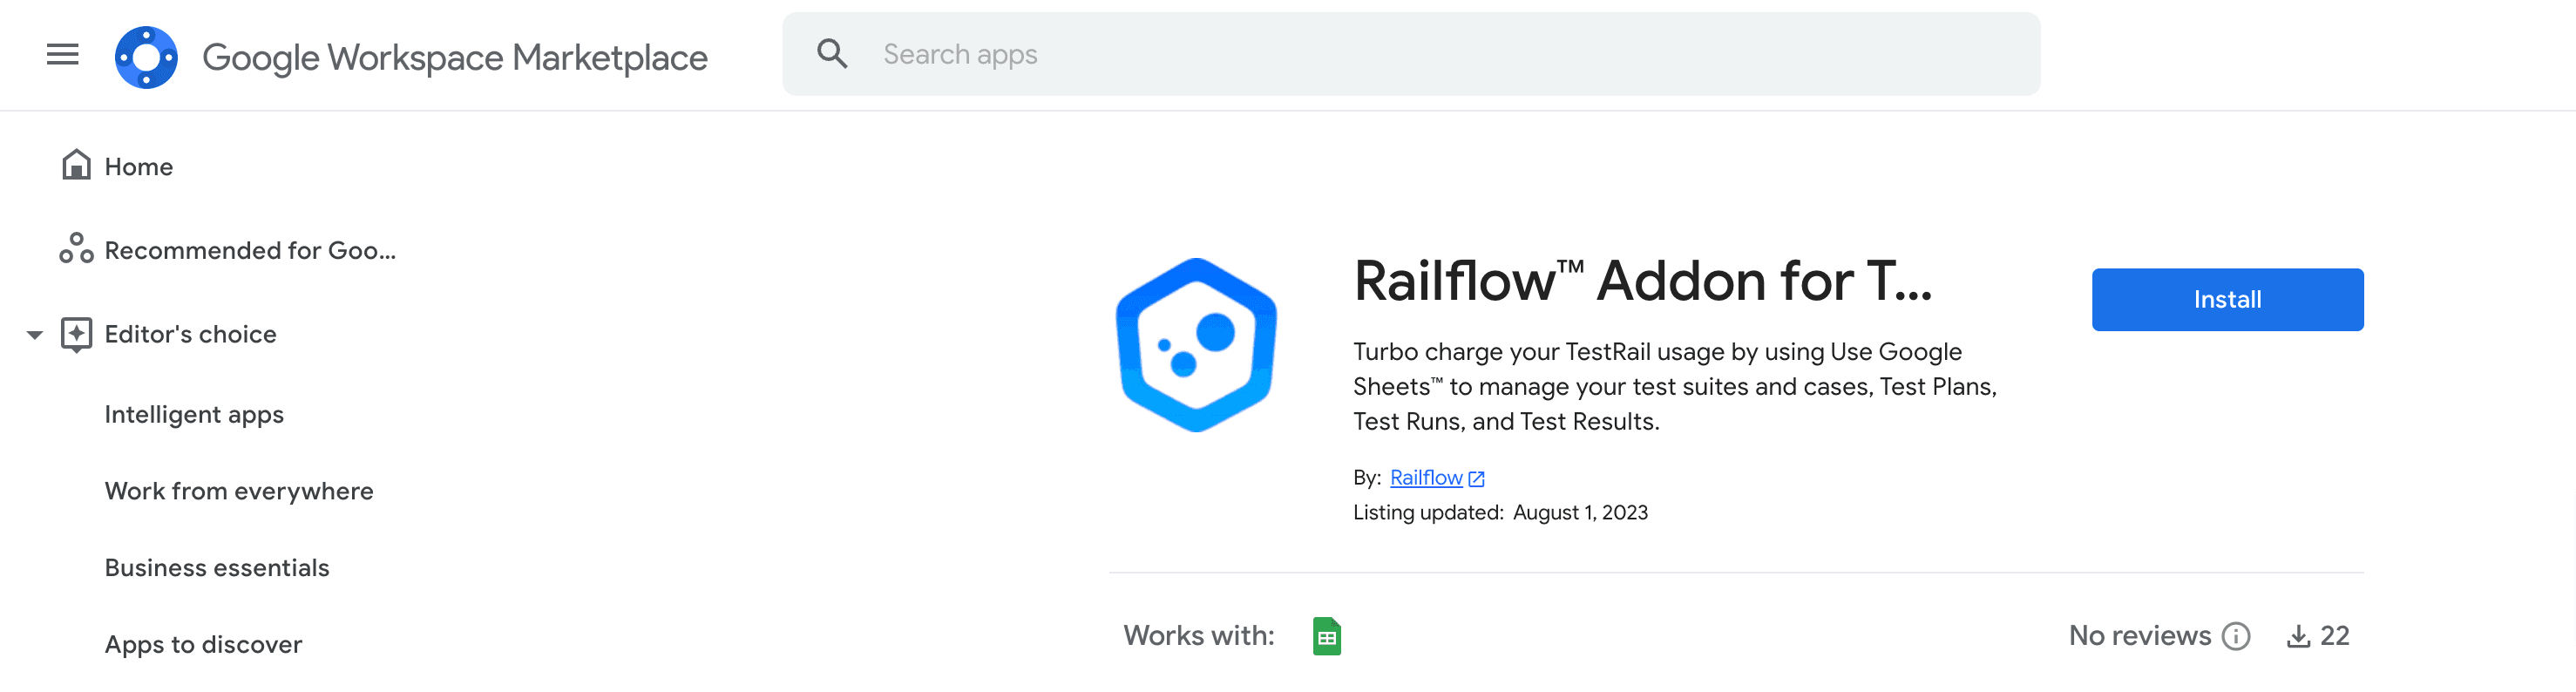The width and height of the screenshot is (2576, 692).
Task: Click the No reviews info icon
Action: (x=2236, y=636)
